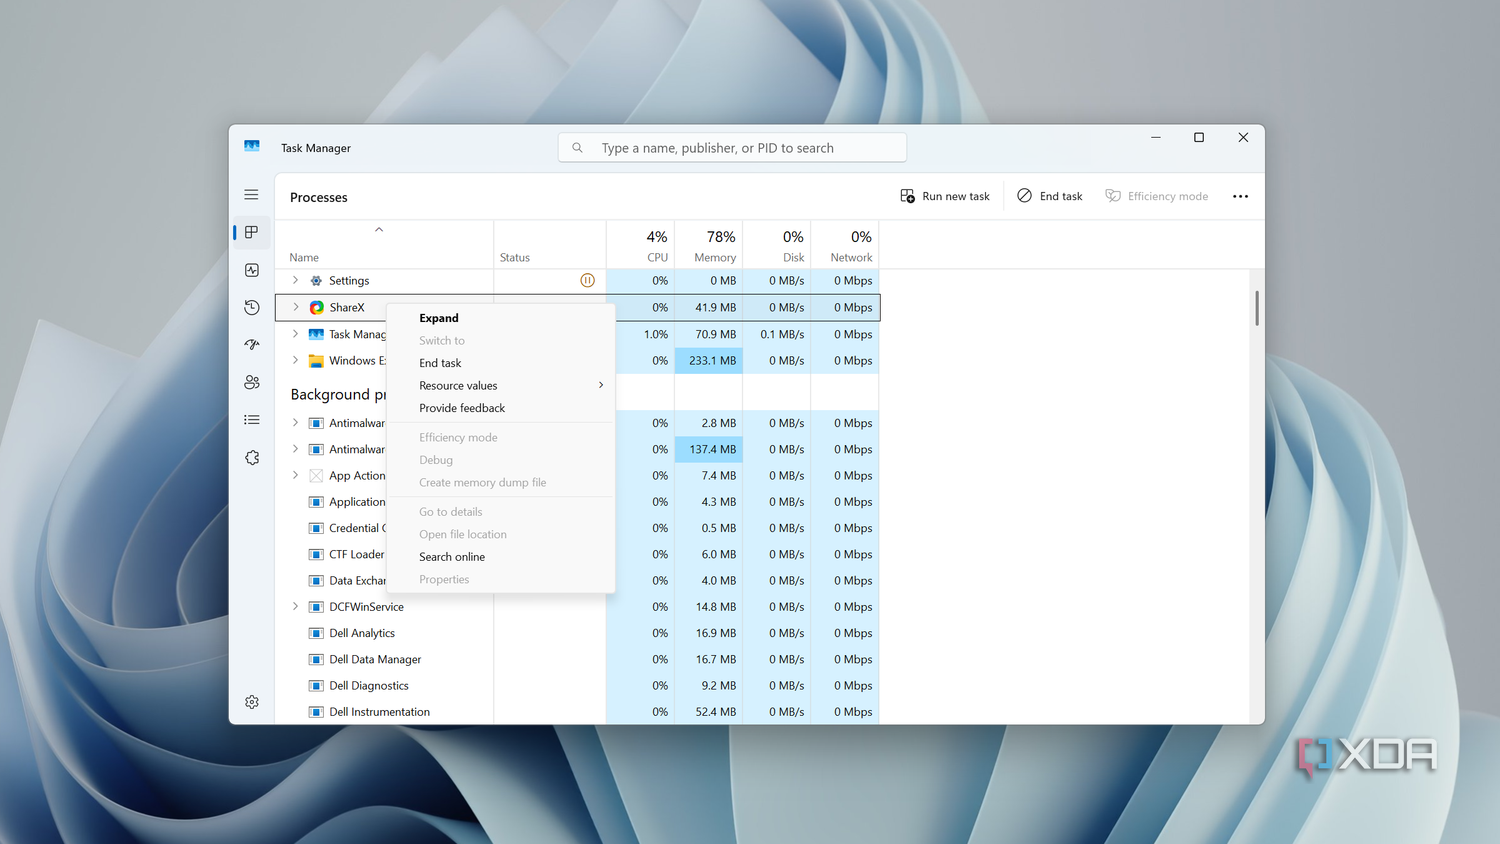The height and width of the screenshot is (844, 1500).
Task: Open the Users sidebar icon
Action: (x=251, y=382)
